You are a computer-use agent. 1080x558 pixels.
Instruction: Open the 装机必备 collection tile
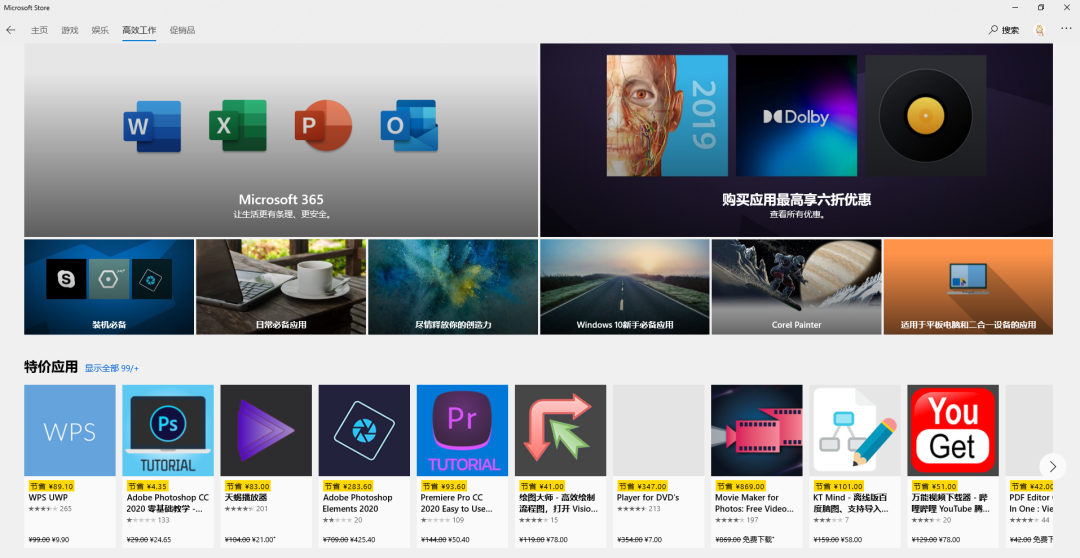click(x=109, y=287)
